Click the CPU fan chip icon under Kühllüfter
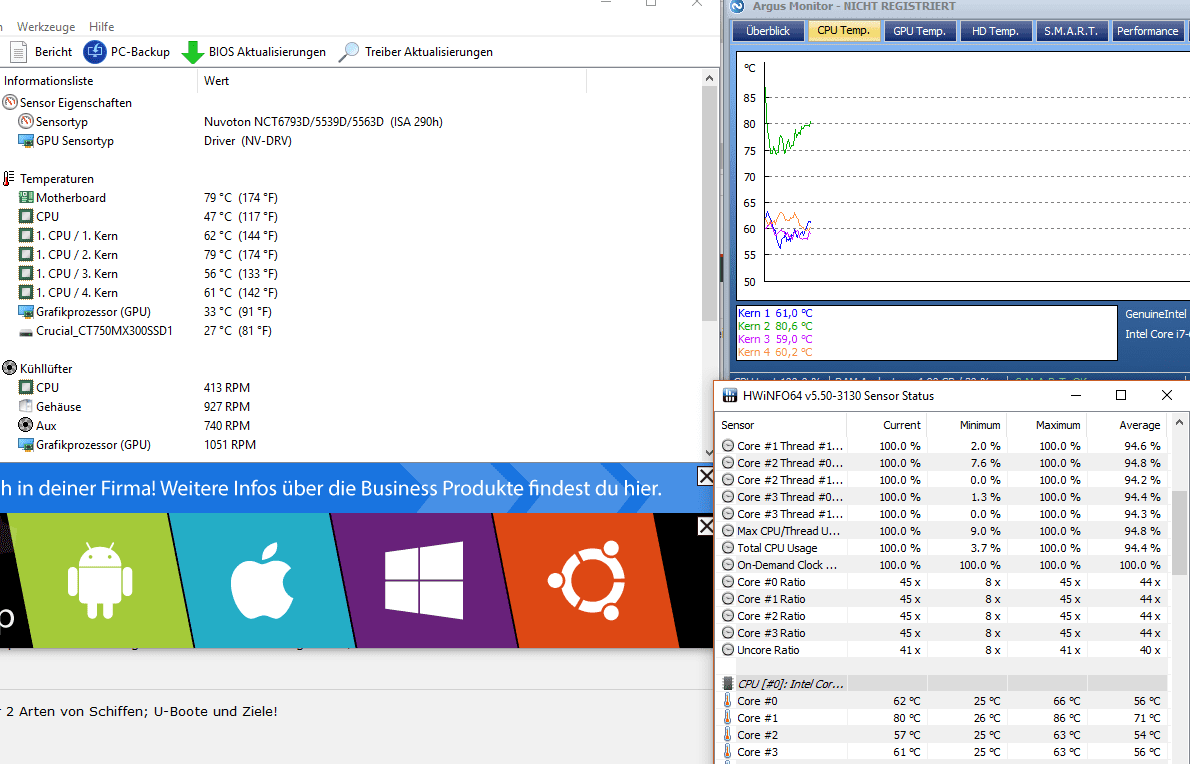The width and height of the screenshot is (1190, 764). 26,387
